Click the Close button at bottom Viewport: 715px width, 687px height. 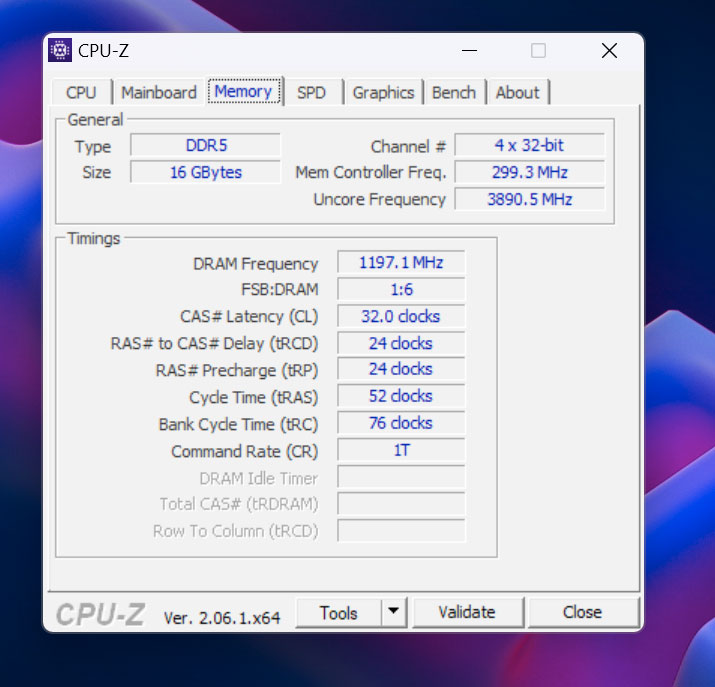pyautogui.click(x=582, y=612)
